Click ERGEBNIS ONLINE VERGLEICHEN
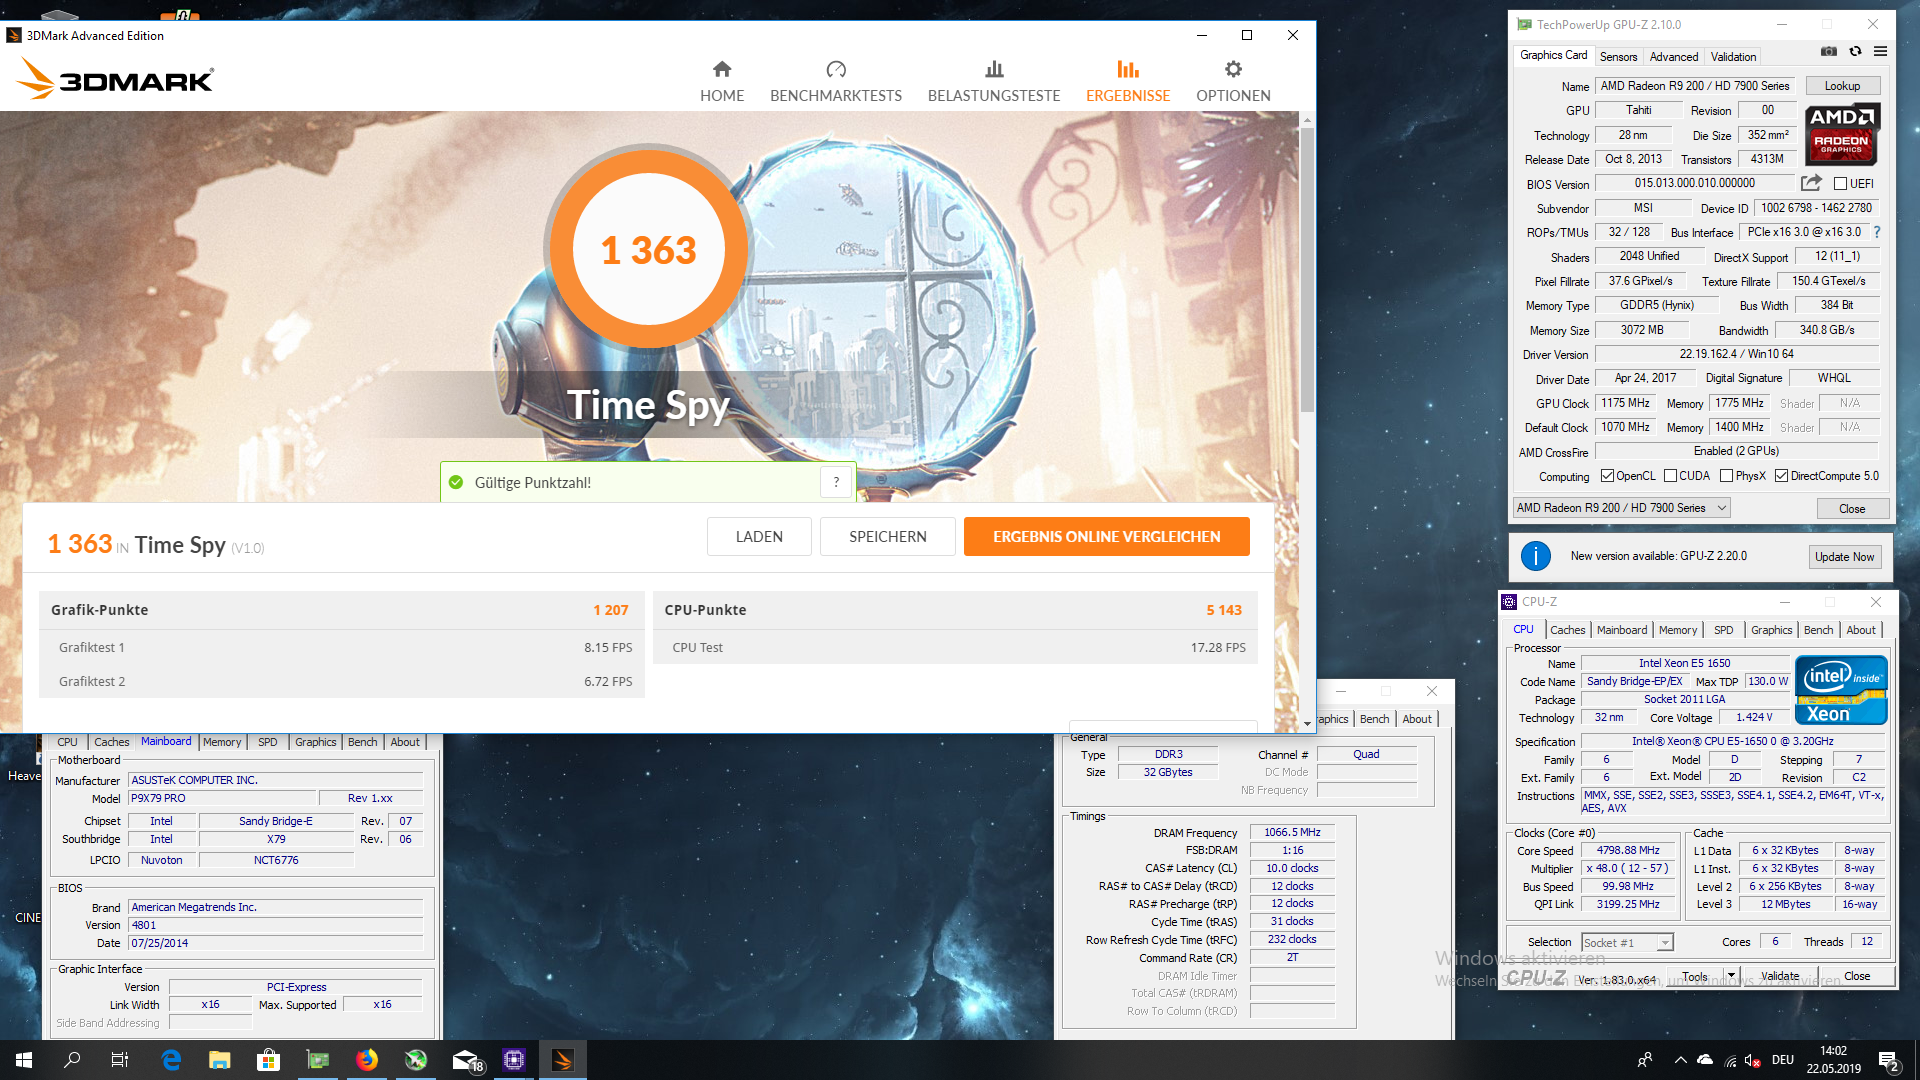 1106,537
